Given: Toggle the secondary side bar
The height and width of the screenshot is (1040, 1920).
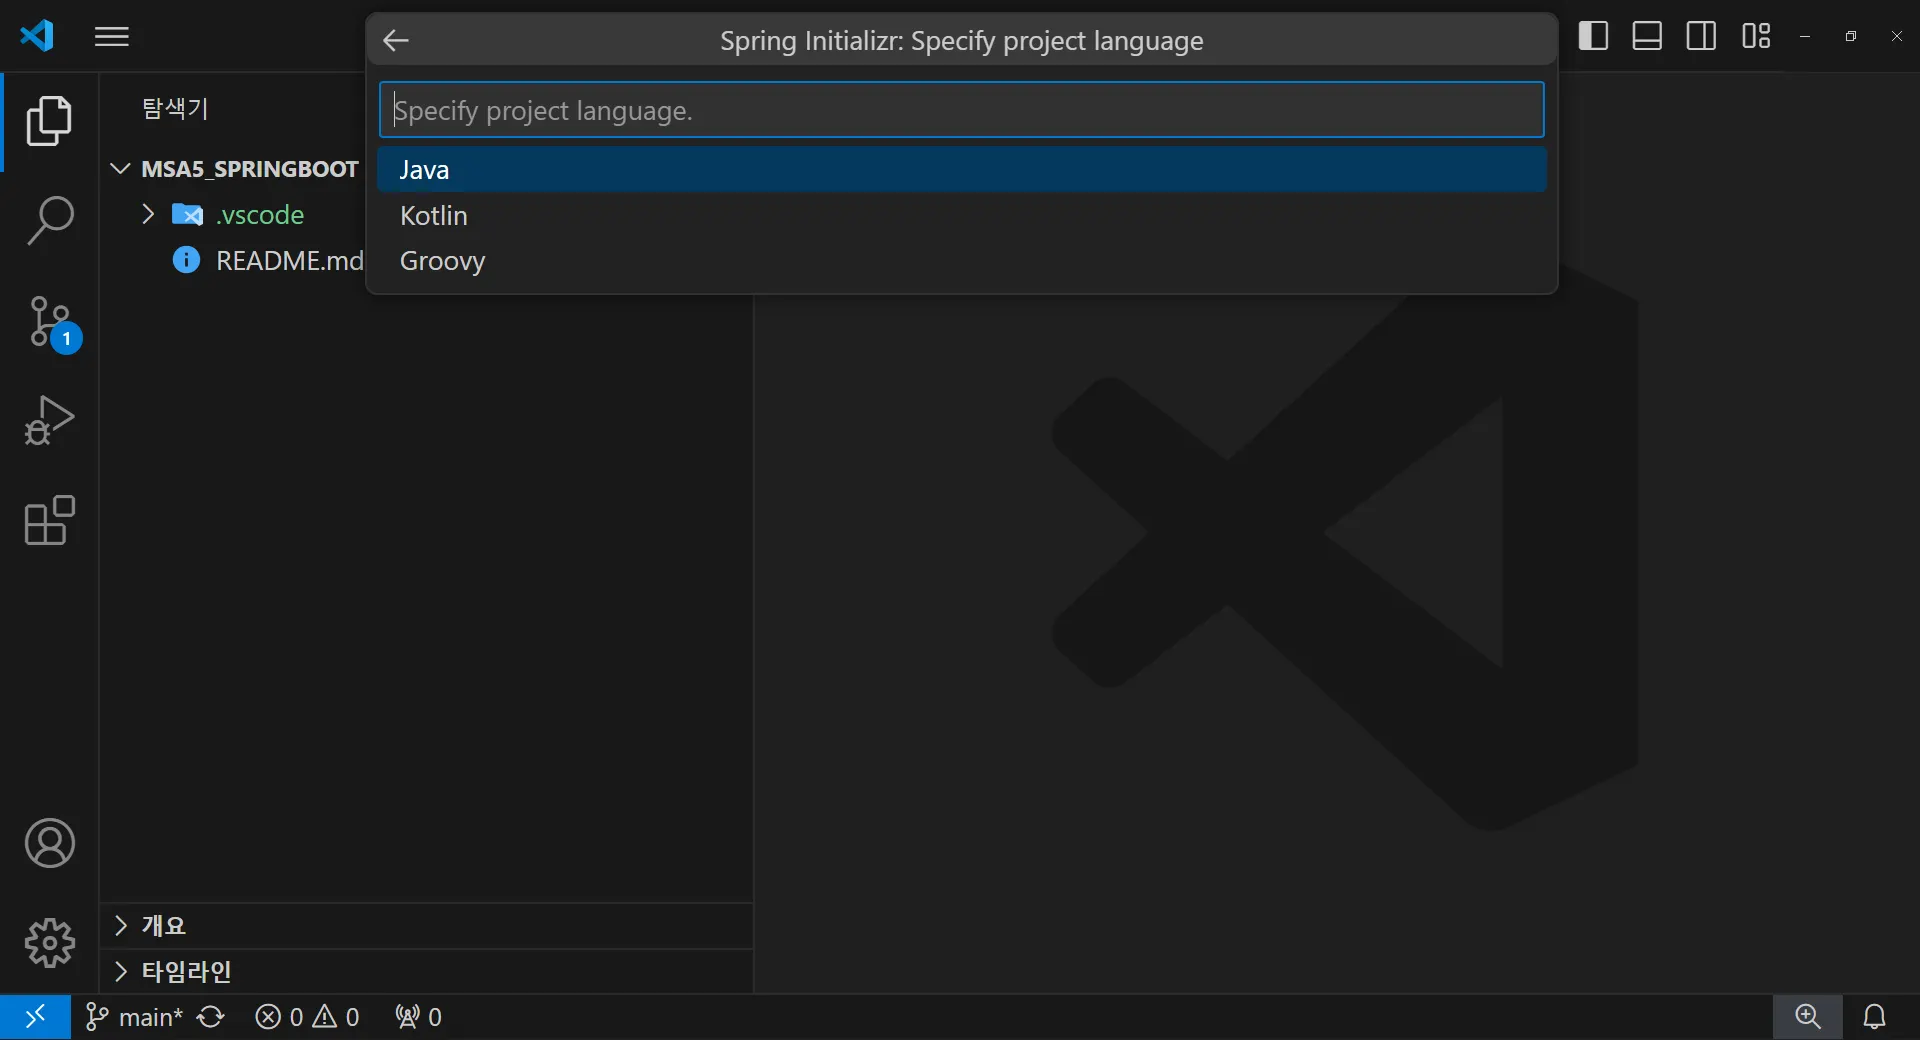Looking at the screenshot, I should coord(1701,36).
